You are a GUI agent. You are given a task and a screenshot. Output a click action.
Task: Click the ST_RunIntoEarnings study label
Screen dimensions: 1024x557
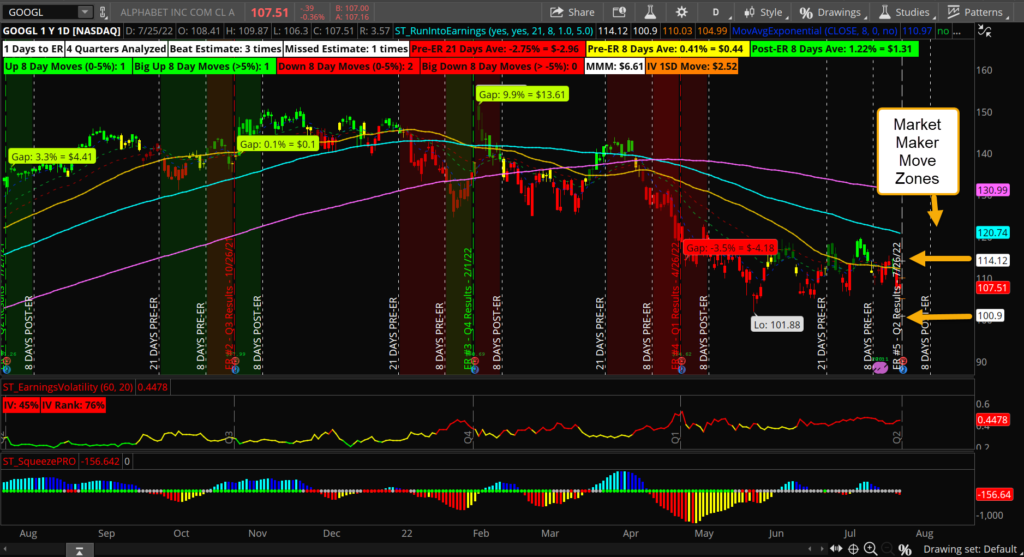tap(494, 31)
